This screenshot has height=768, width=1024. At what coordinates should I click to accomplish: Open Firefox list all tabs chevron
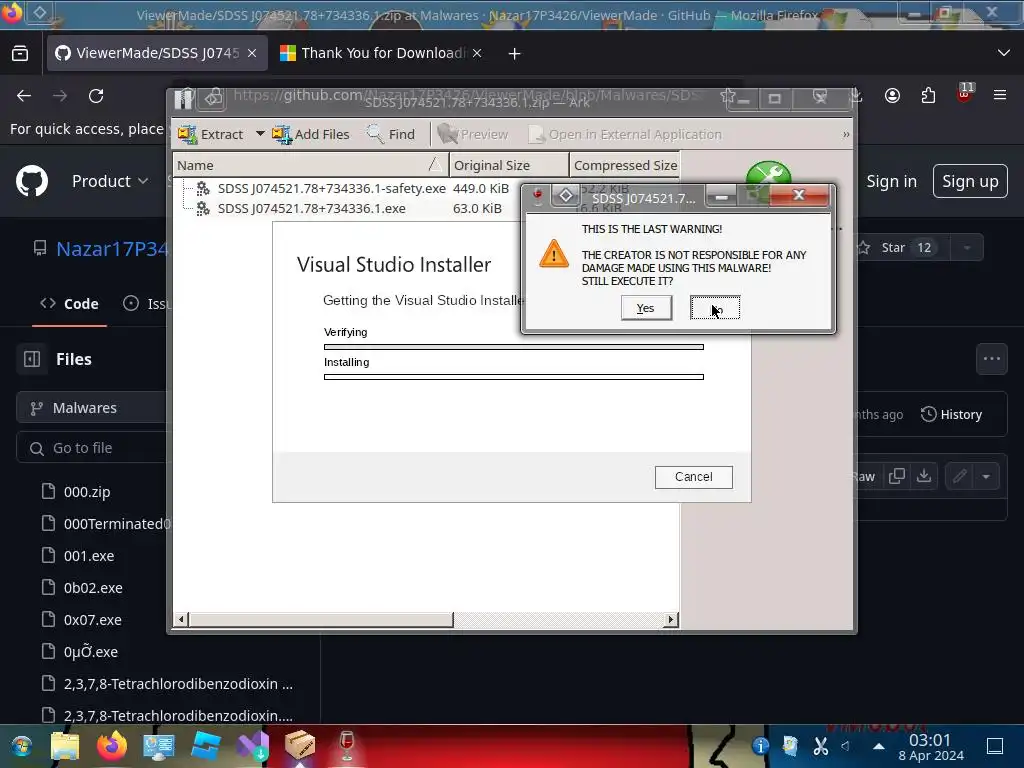[1004, 53]
